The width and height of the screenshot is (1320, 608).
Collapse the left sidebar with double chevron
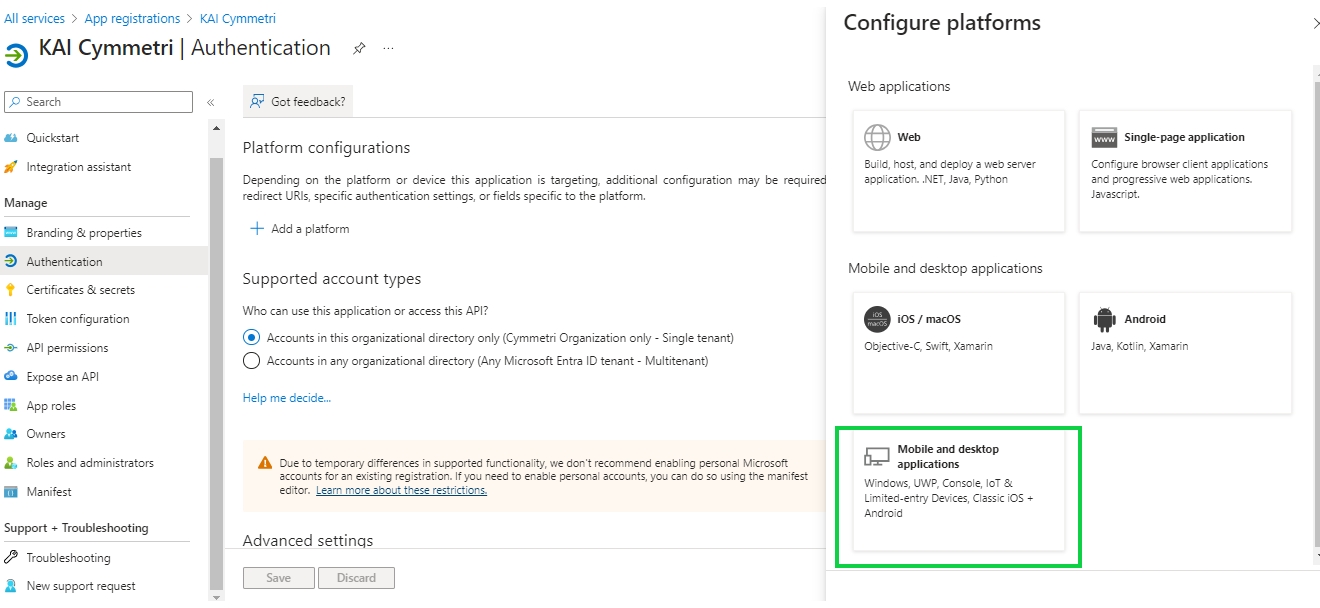pyautogui.click(x=211, y=102)
